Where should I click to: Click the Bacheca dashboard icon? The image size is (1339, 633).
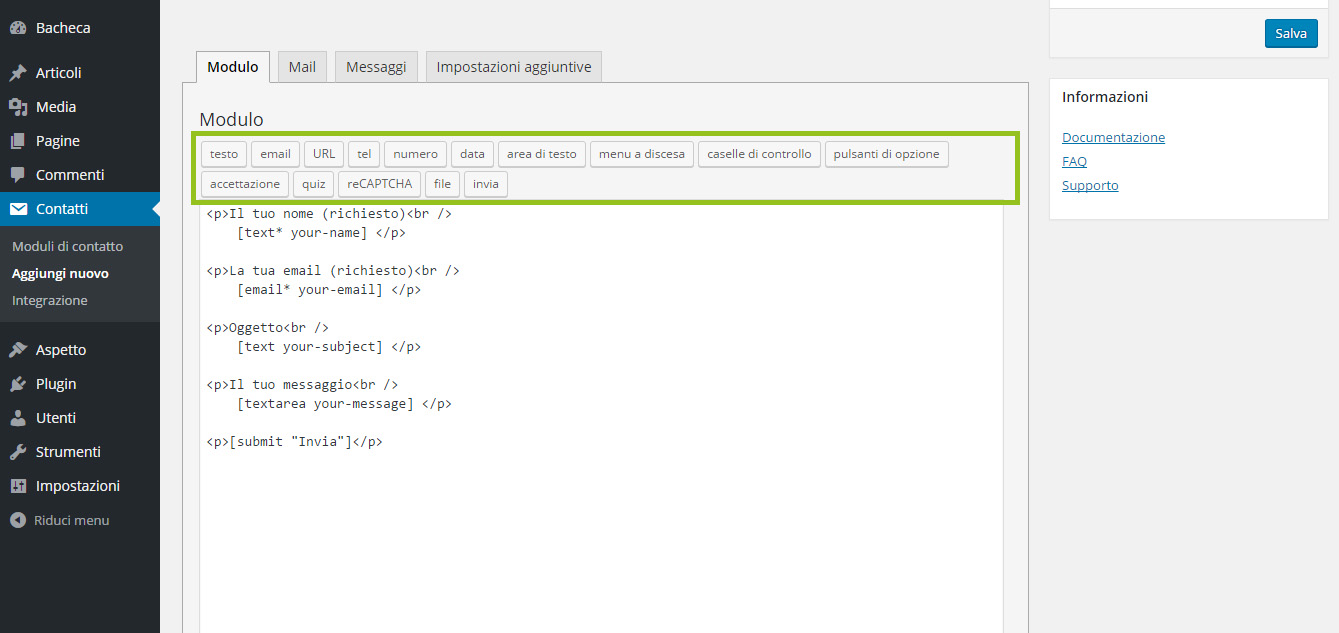click(x=18, y=28)
